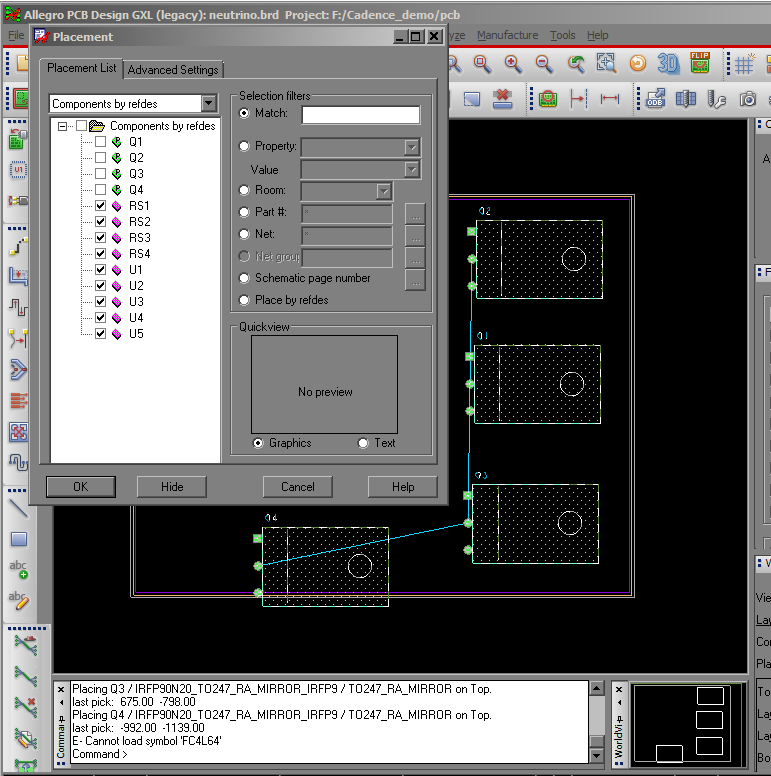The width and height of the screenshot is (771, 776).
Task: Click the edit text abc pencil icon
Action: [18, 600]
